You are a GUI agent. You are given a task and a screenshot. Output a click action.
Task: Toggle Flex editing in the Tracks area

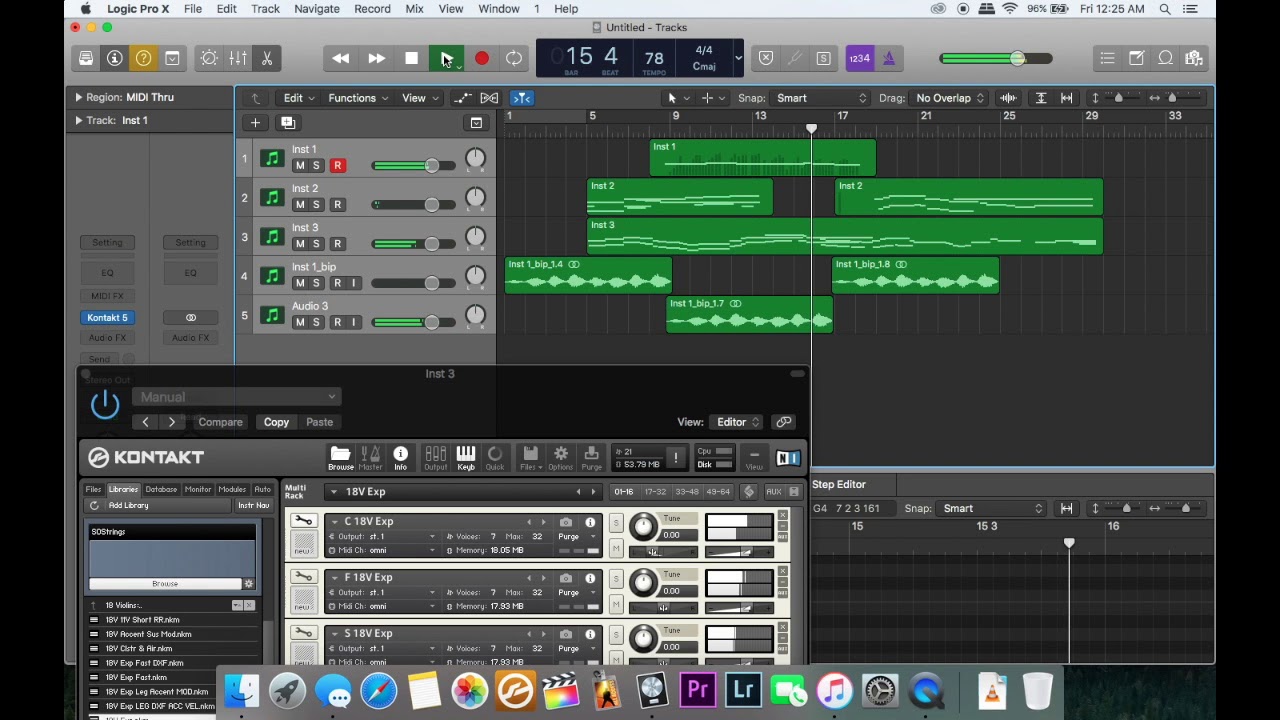tap(489, 98)
